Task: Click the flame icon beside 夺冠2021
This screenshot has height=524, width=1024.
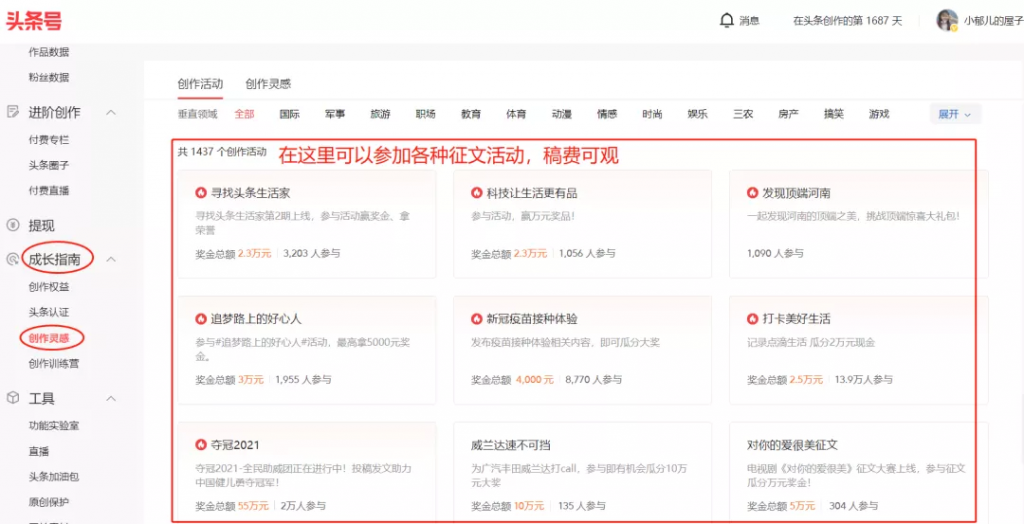Action: [200, 445]
